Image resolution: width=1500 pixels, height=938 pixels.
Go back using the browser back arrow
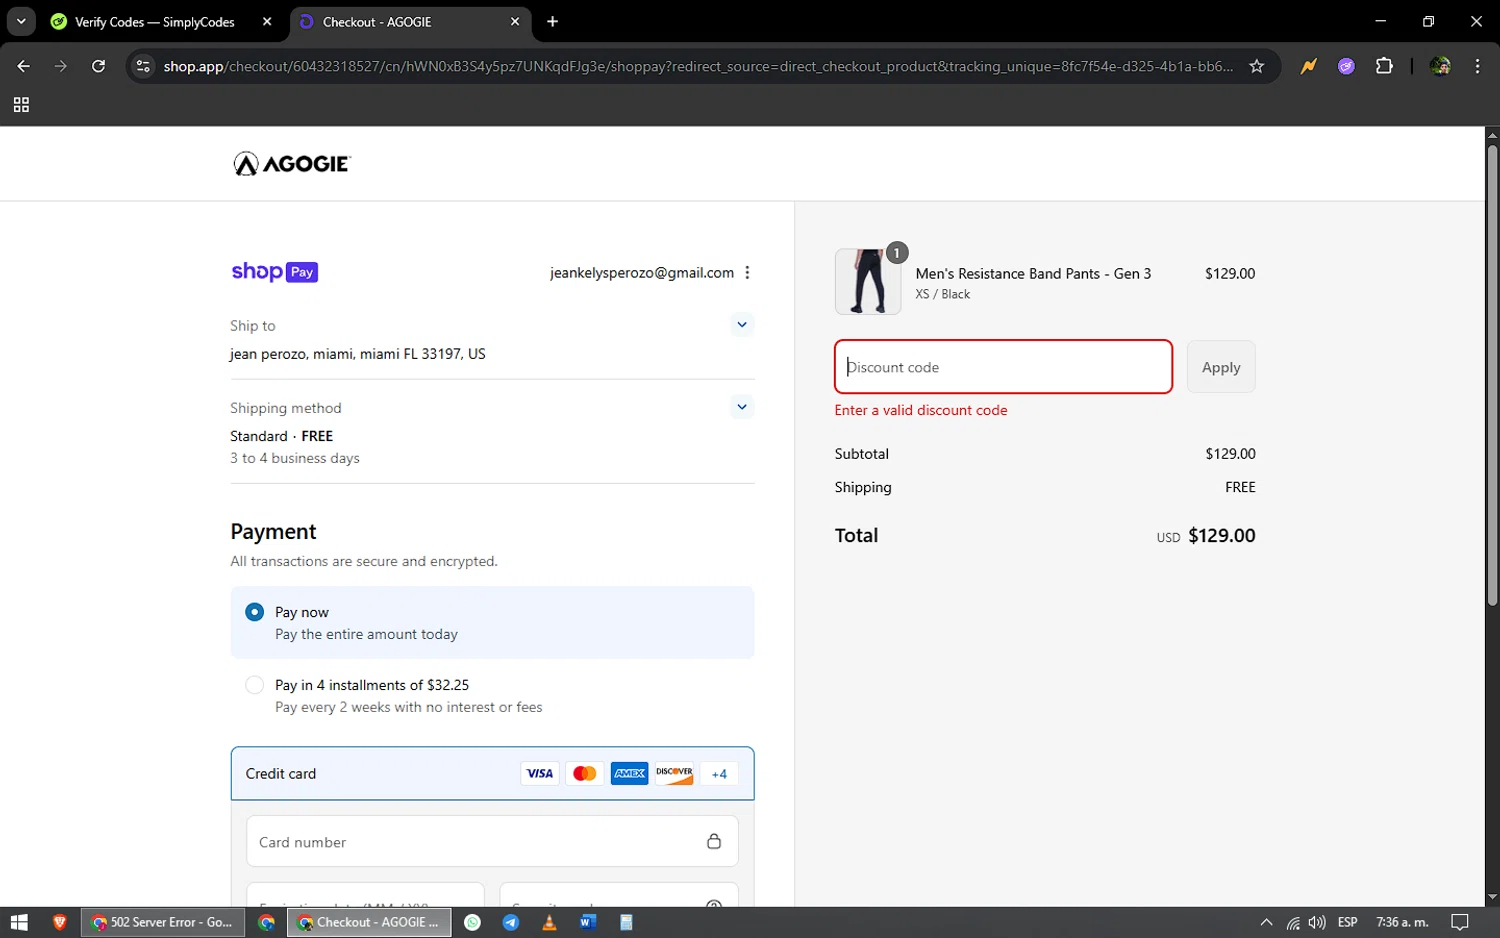(23, 66)
